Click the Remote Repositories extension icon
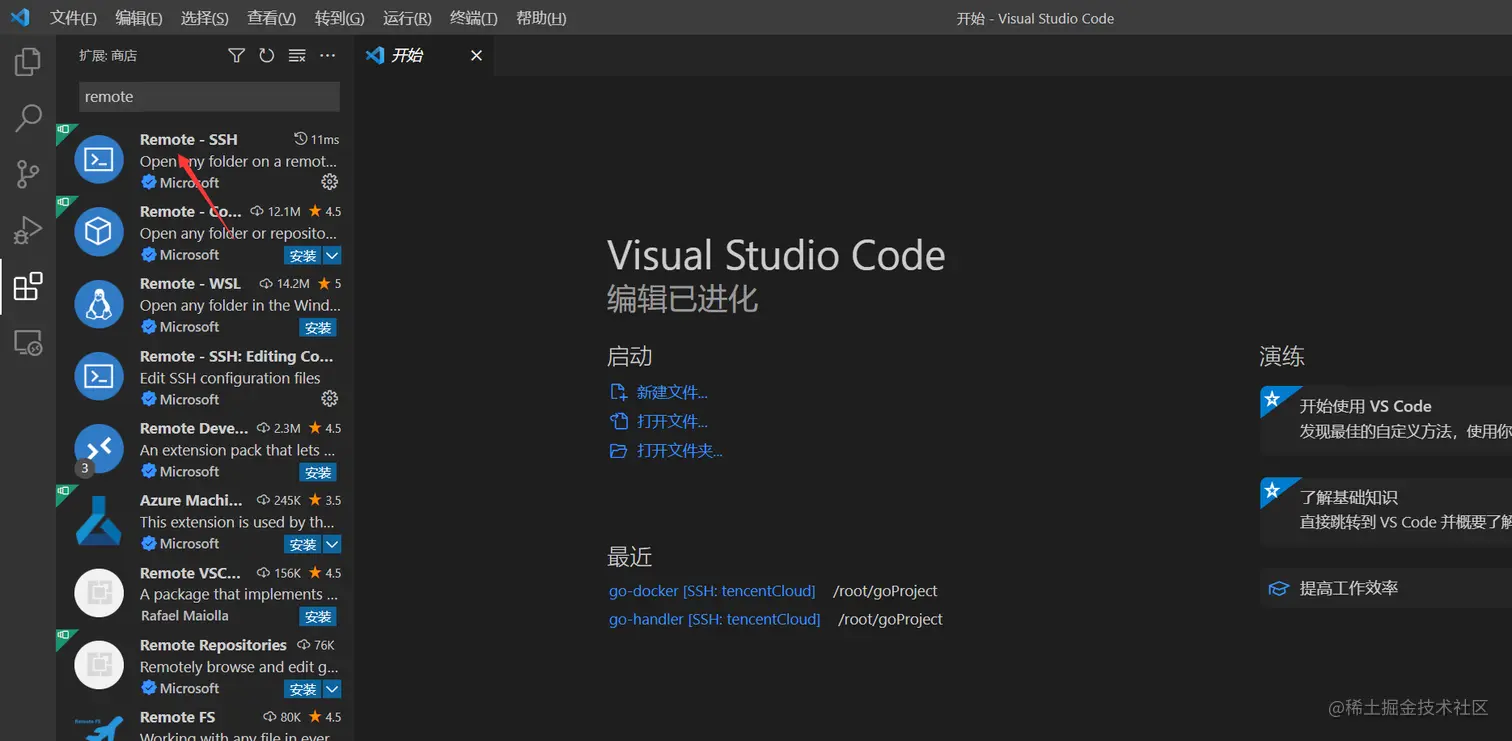Image resolution: width=1512 pixels, height=741 pixels. coord(99,665)
